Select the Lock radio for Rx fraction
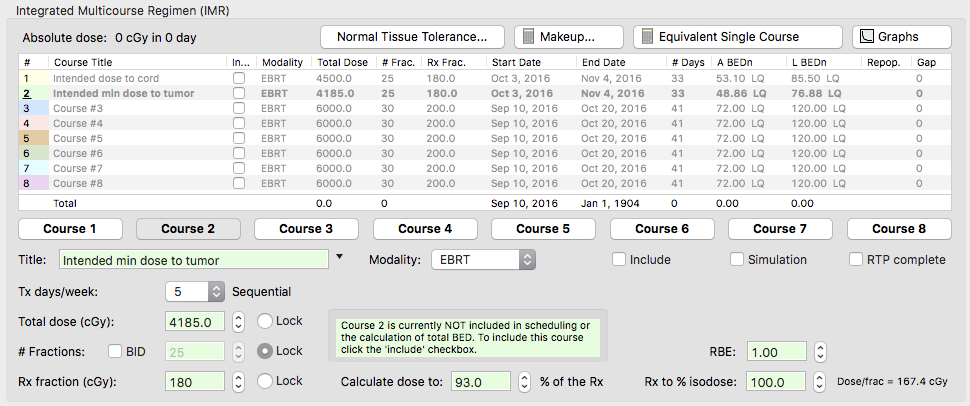 tap(265, 381)
